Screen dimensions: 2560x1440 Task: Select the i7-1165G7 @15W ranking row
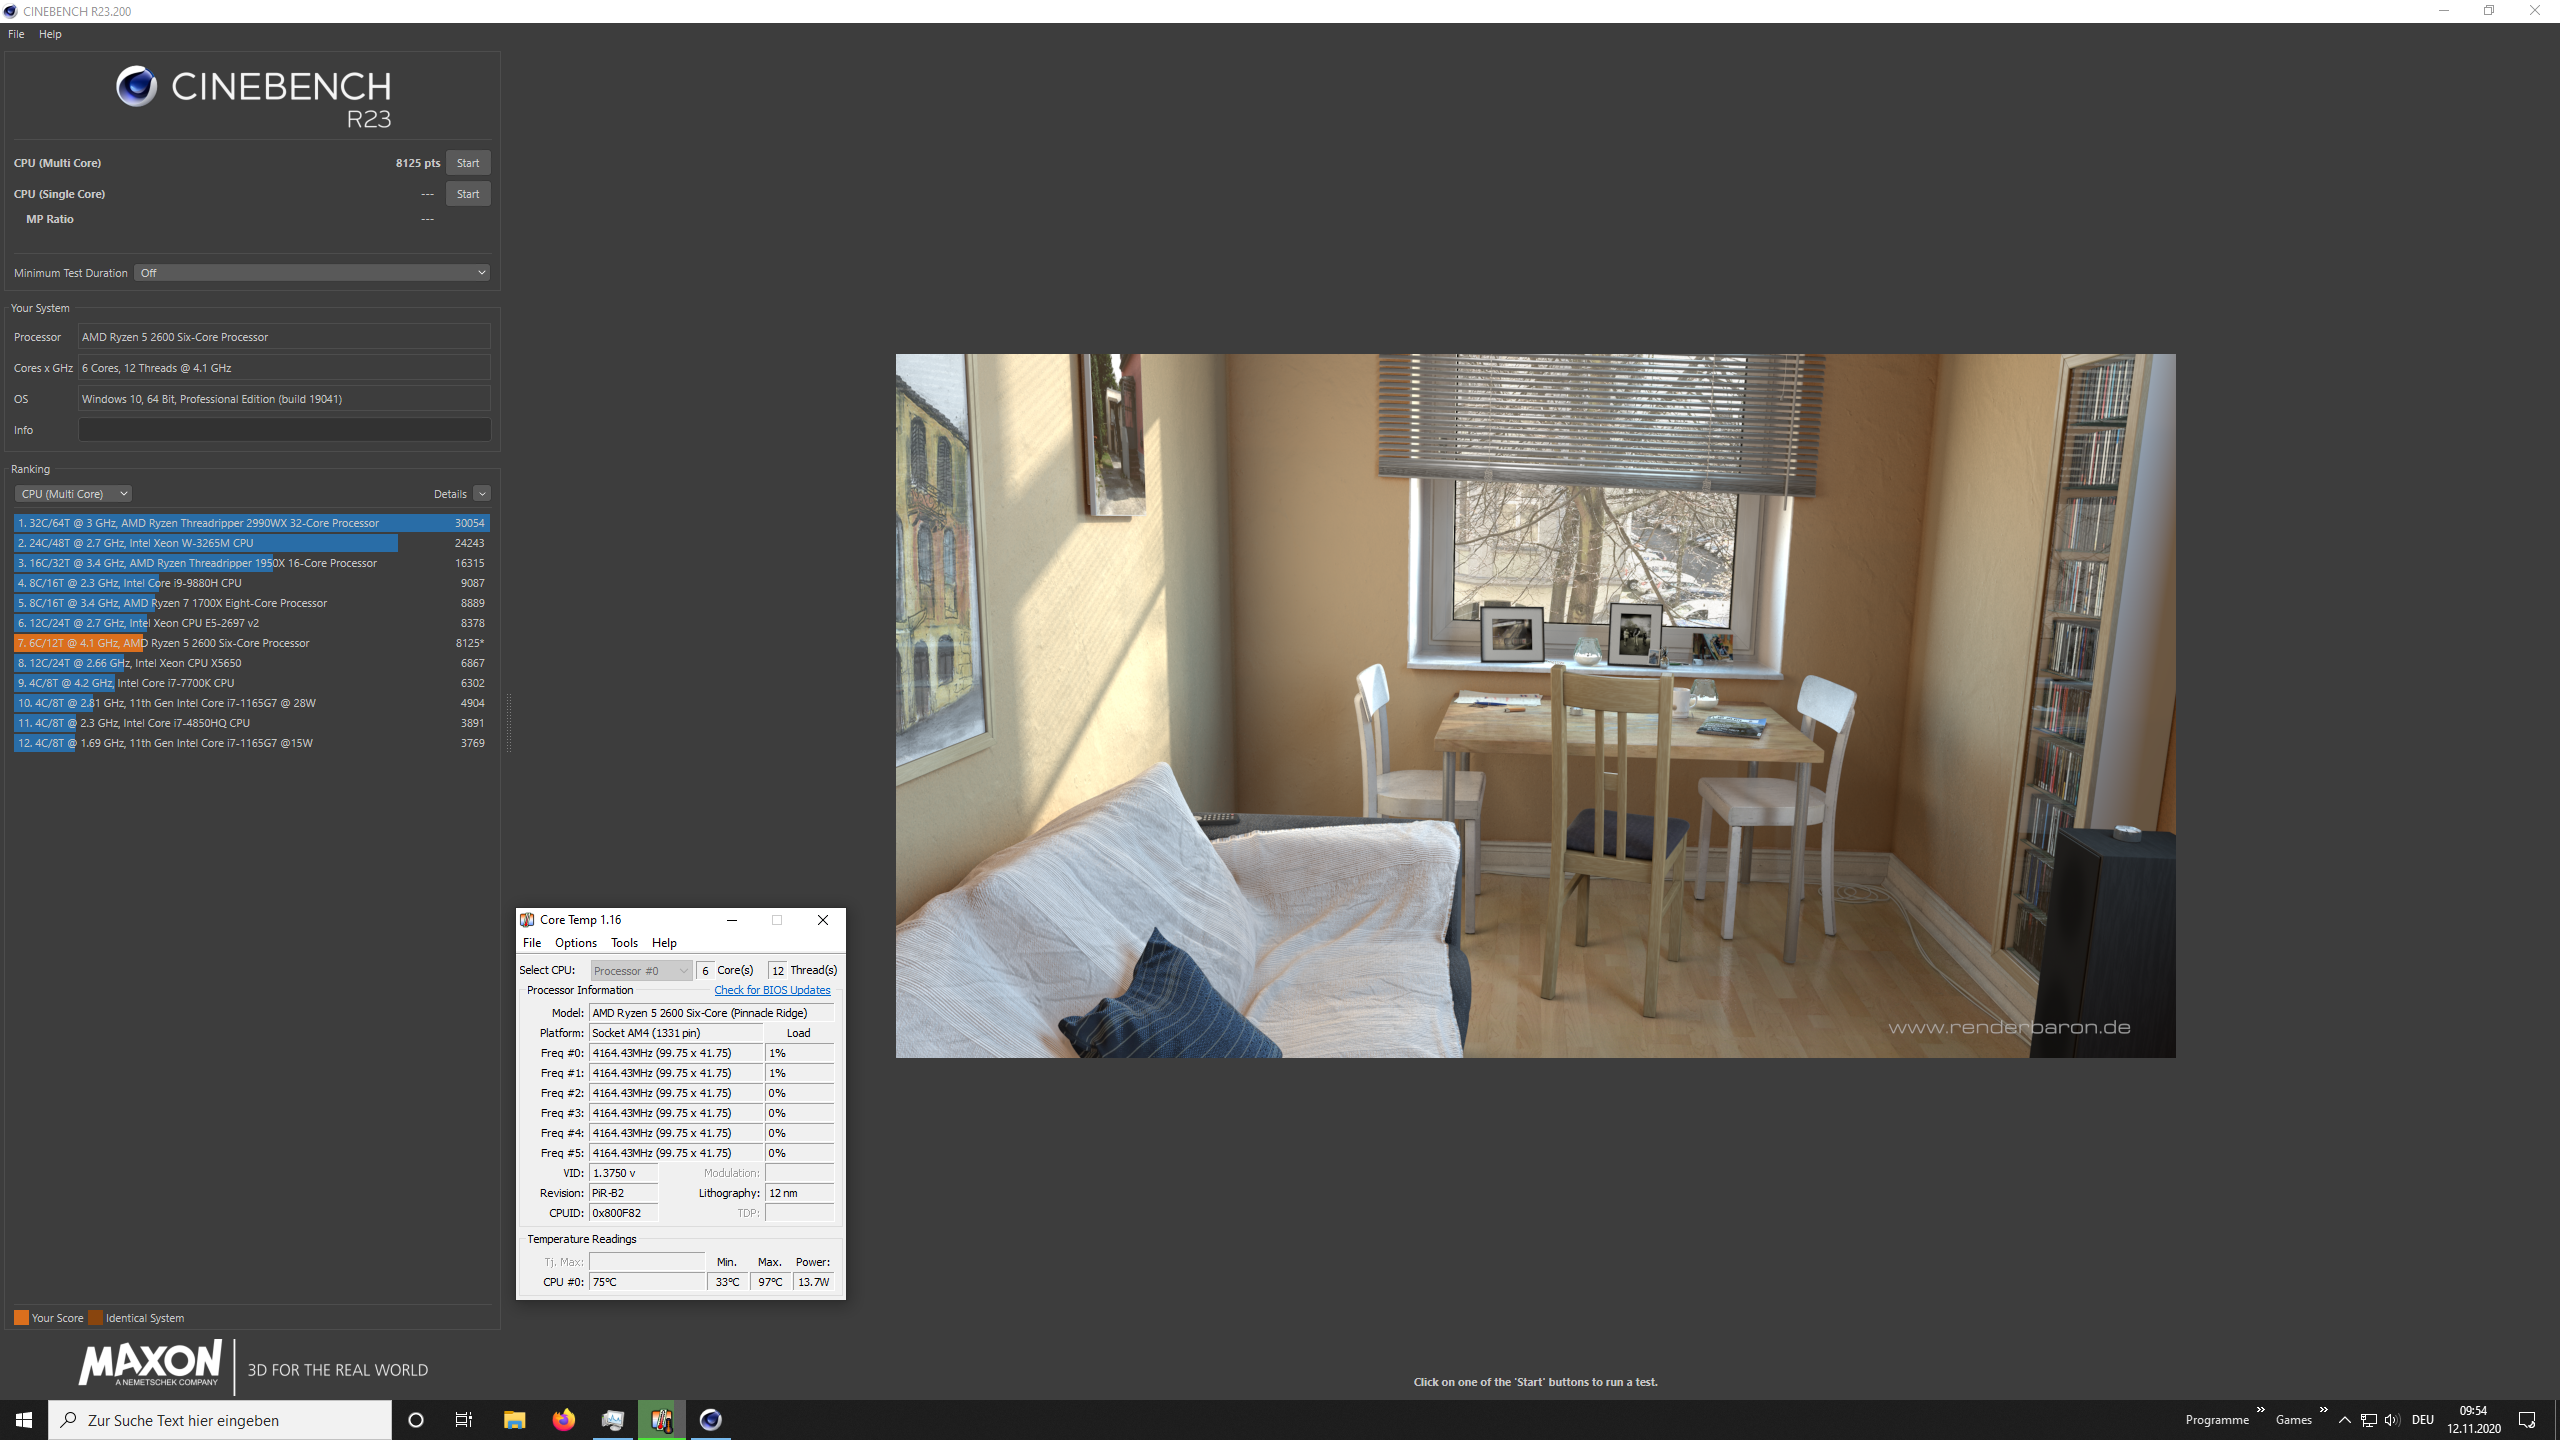[x=251, y=743]
